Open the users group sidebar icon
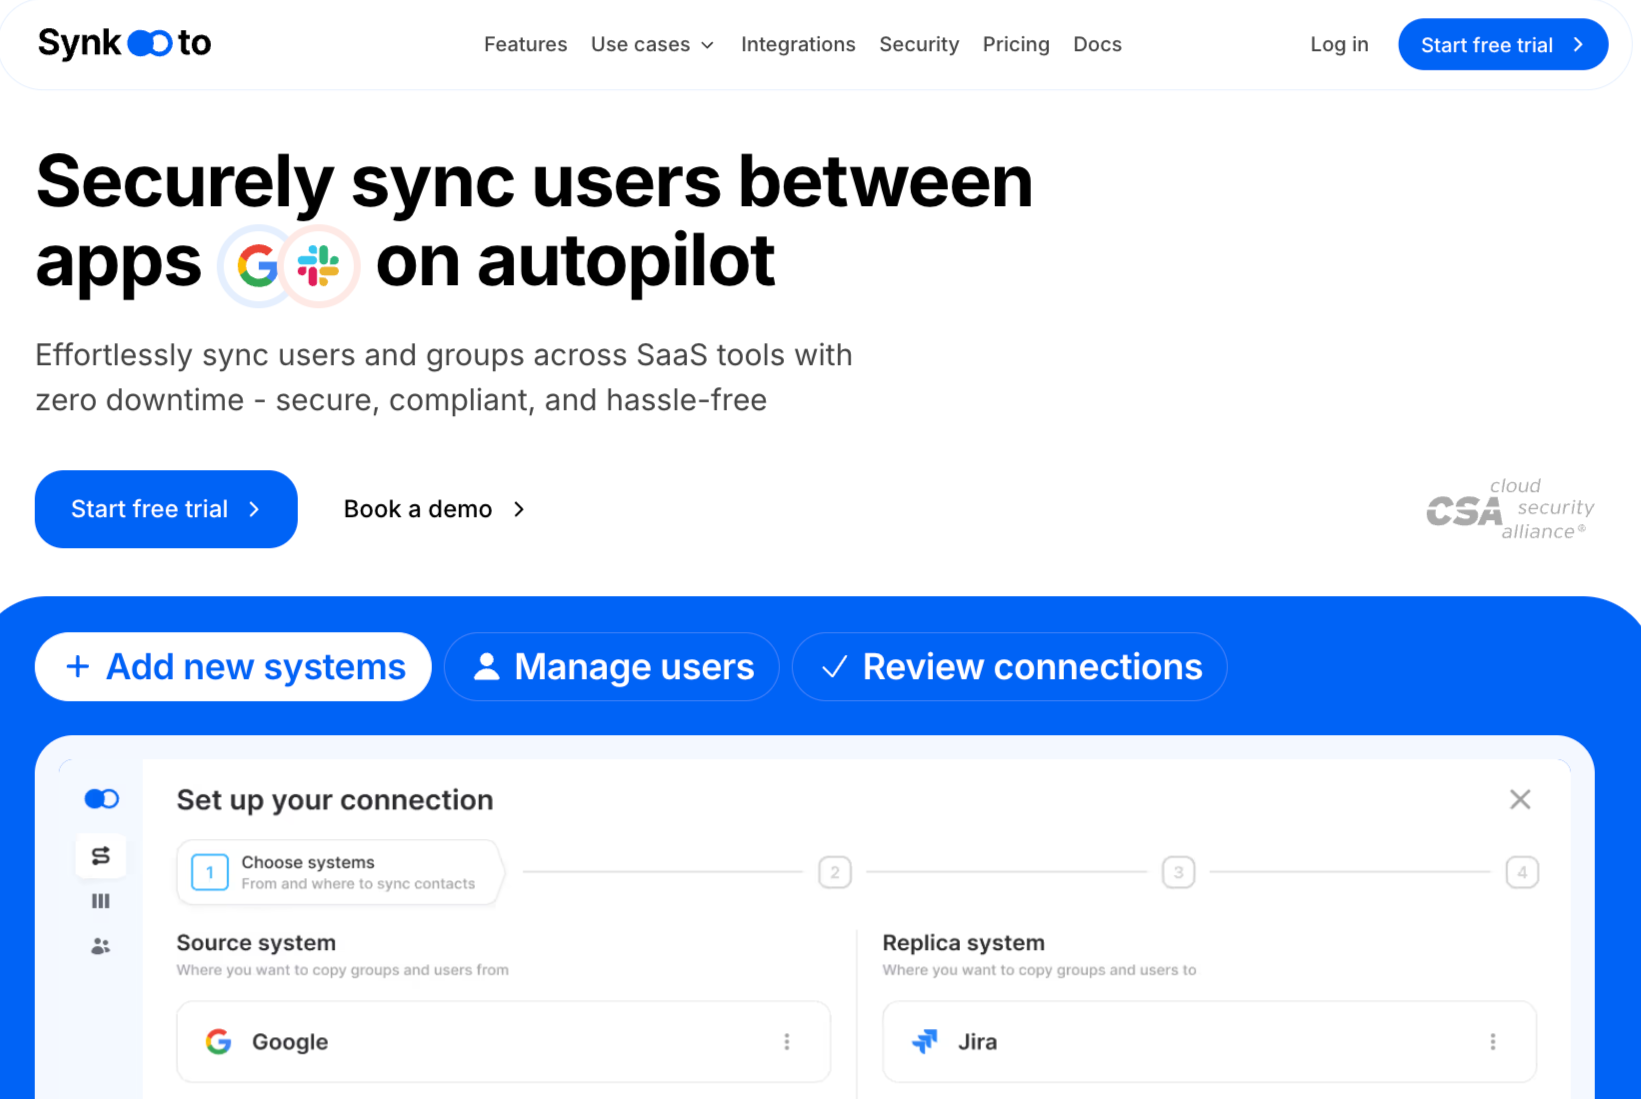 pyautogui.click(x=101, y=946)
